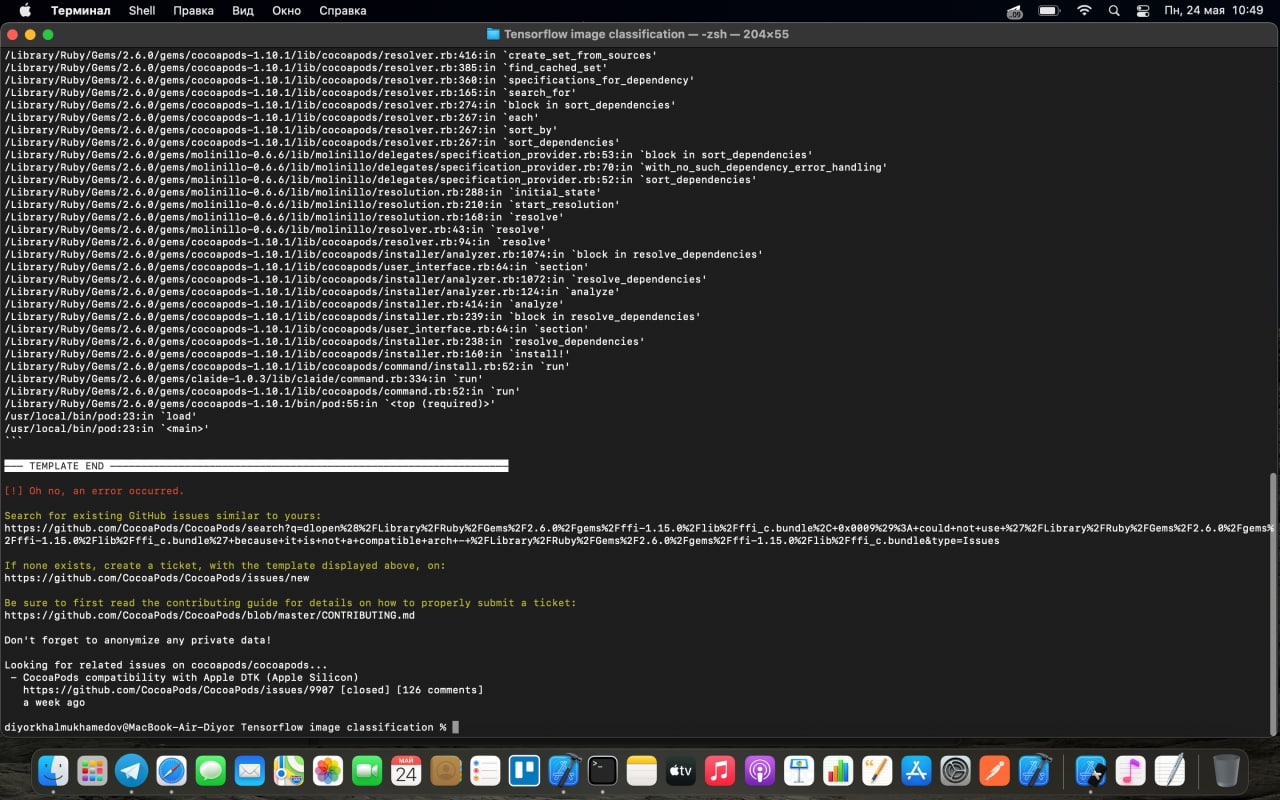Screen dimensions: 1280x800
Task: Open Telegram from the Dock
Action: [131, 770]
